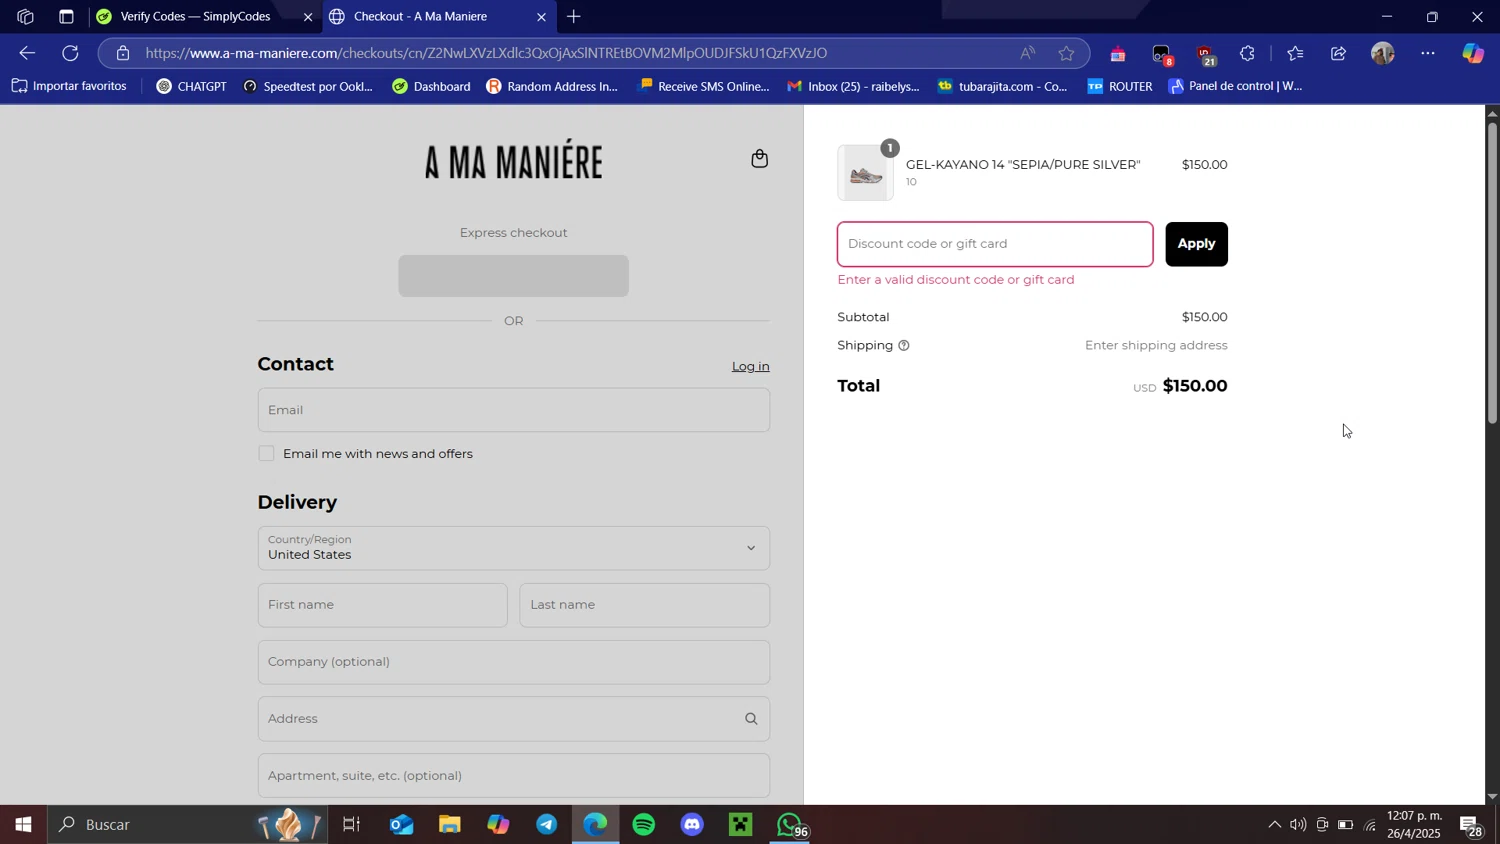Reload the checkout page
Screen dimensions: 1500x844
point(70,53)
